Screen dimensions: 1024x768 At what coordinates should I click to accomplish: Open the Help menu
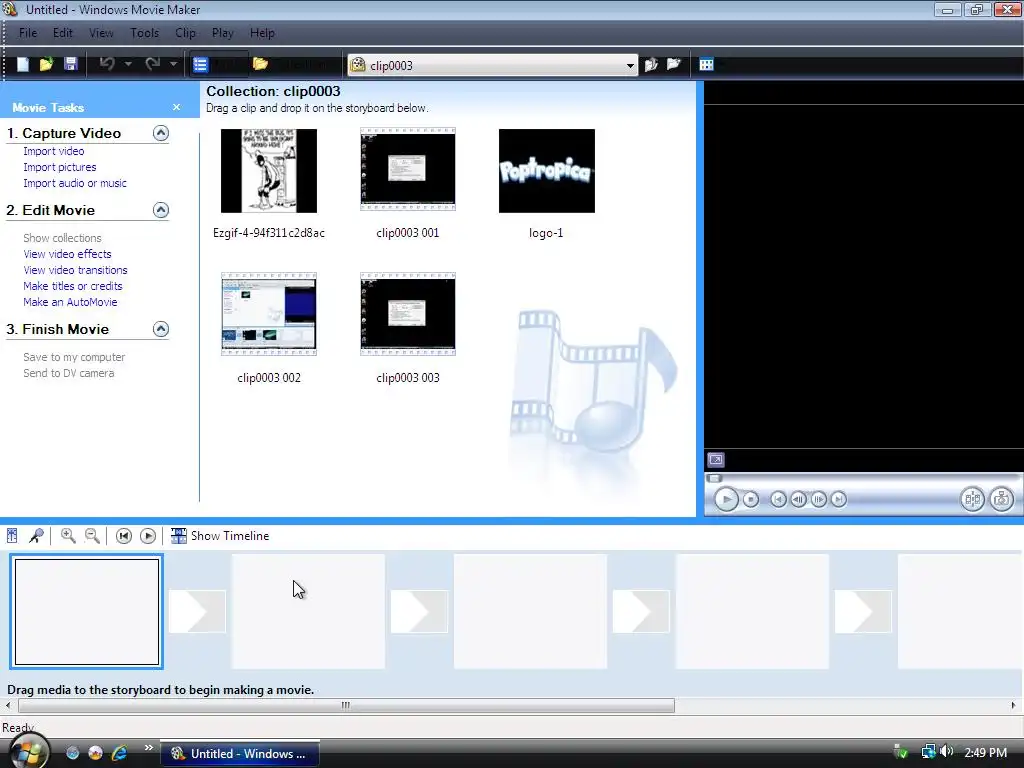(x=263, y=33)
